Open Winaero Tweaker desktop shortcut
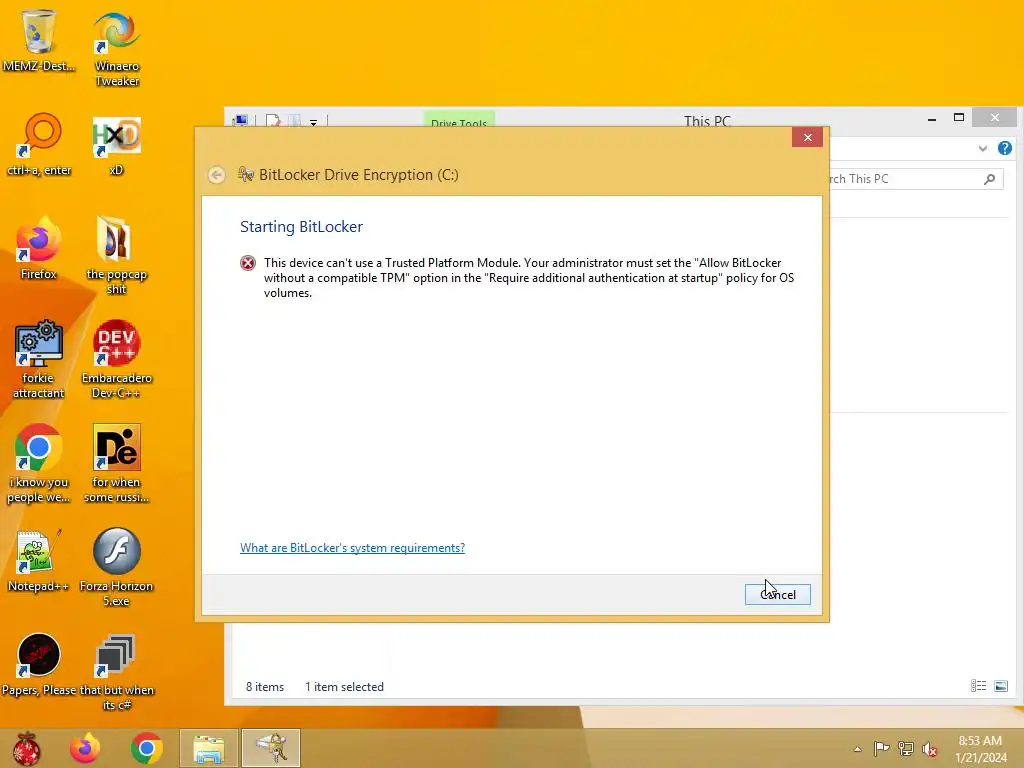 pyautogui.click(x=116, y=49)
